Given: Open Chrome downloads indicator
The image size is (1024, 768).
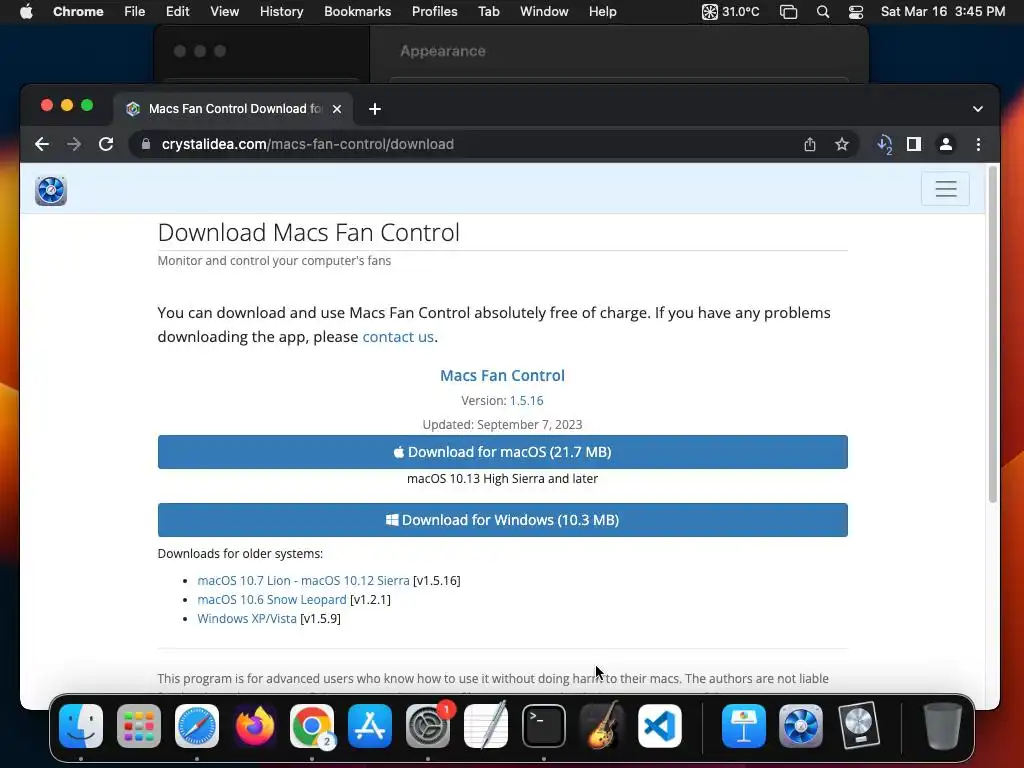Looking at the screenshot, I should point(884,144).
